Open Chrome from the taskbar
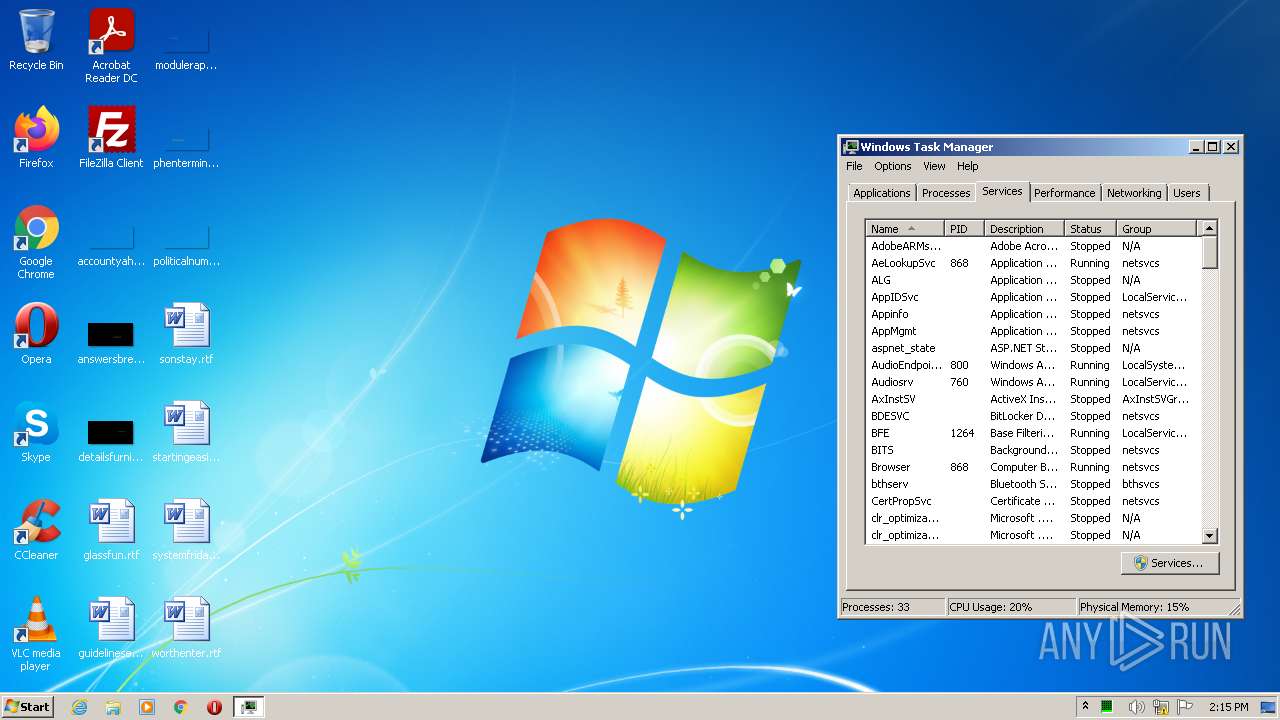Screen dimensions: 1280x720 (x=181, y=707)
